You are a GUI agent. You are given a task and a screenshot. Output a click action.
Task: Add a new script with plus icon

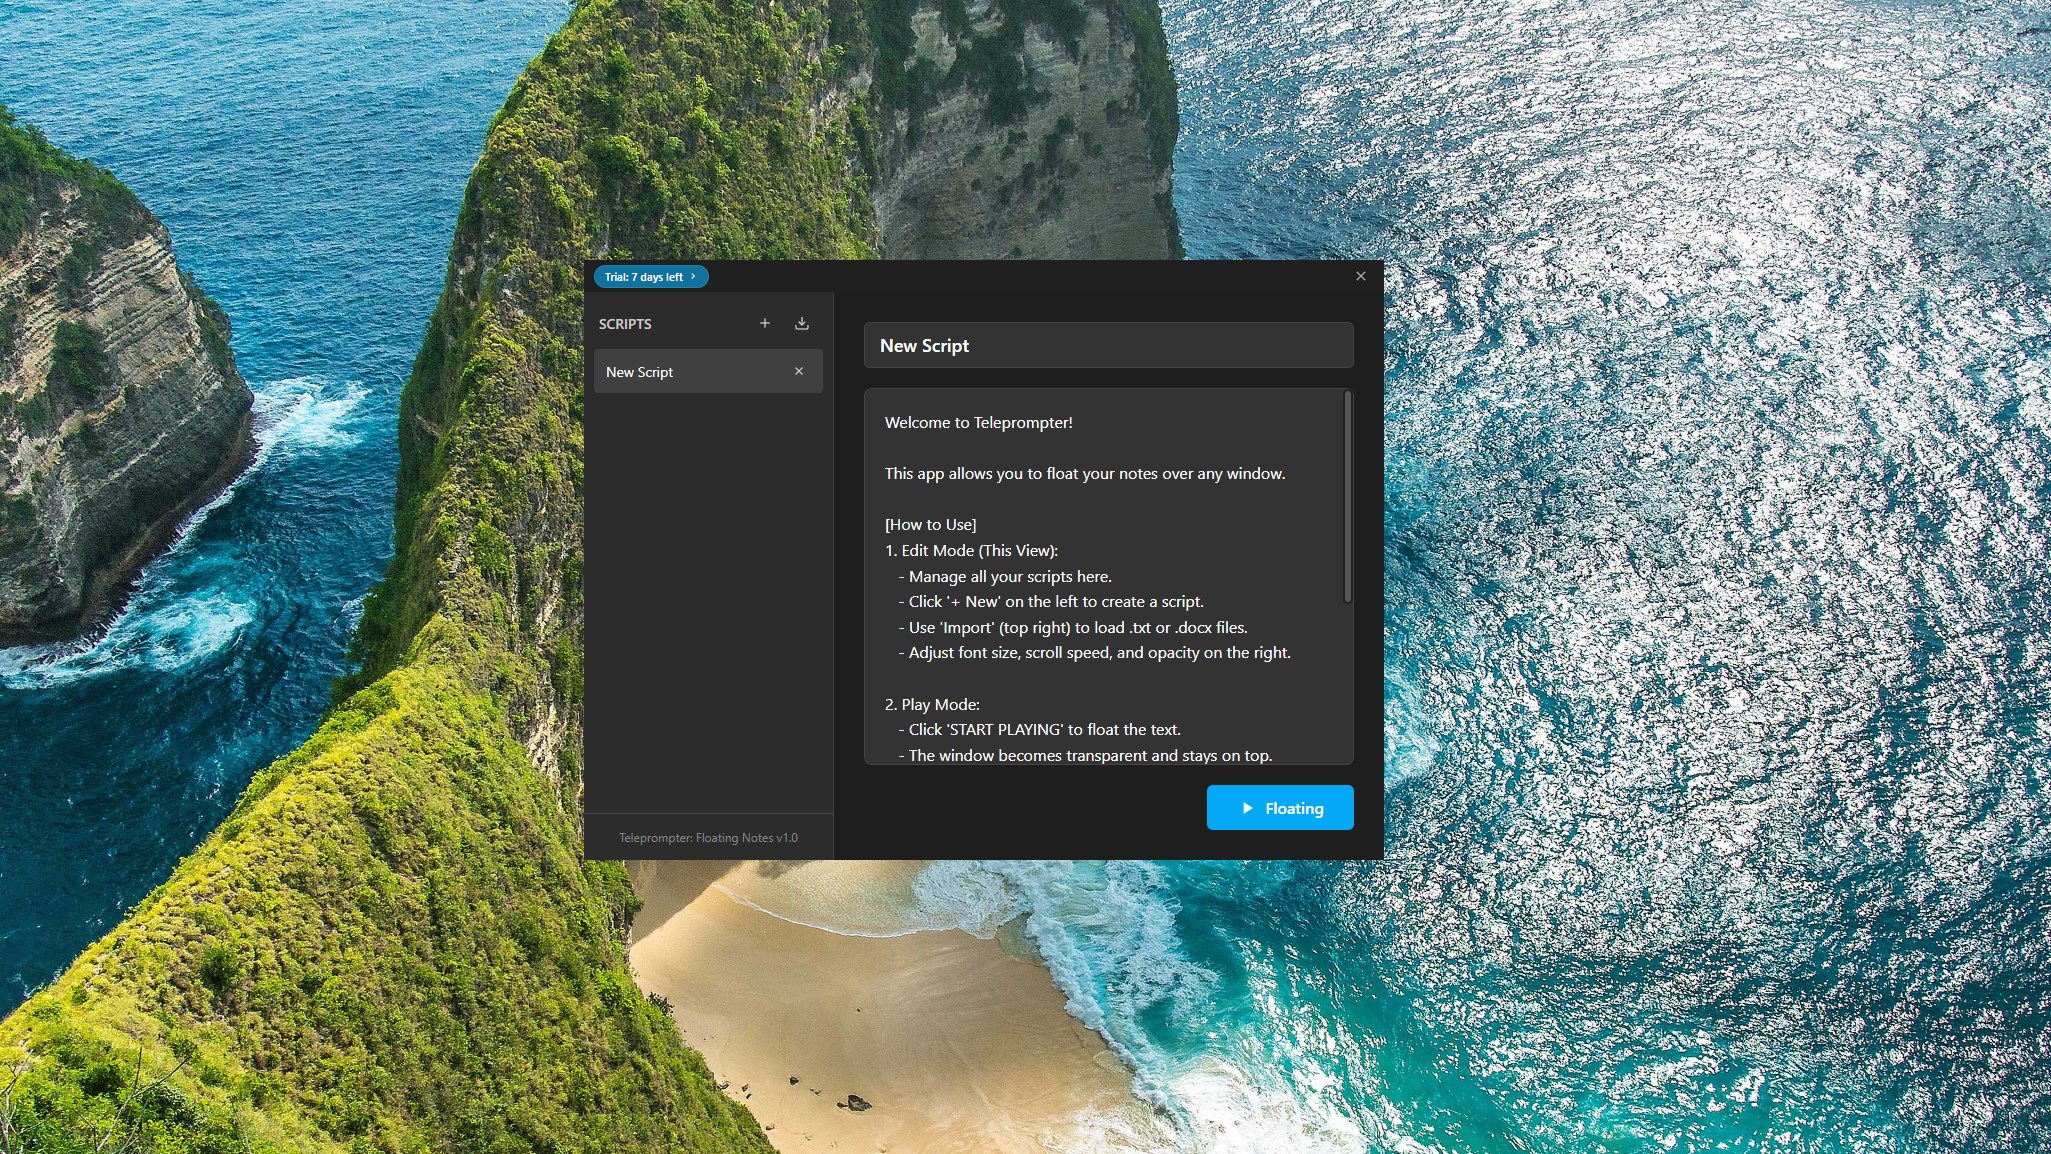point(765,323)
